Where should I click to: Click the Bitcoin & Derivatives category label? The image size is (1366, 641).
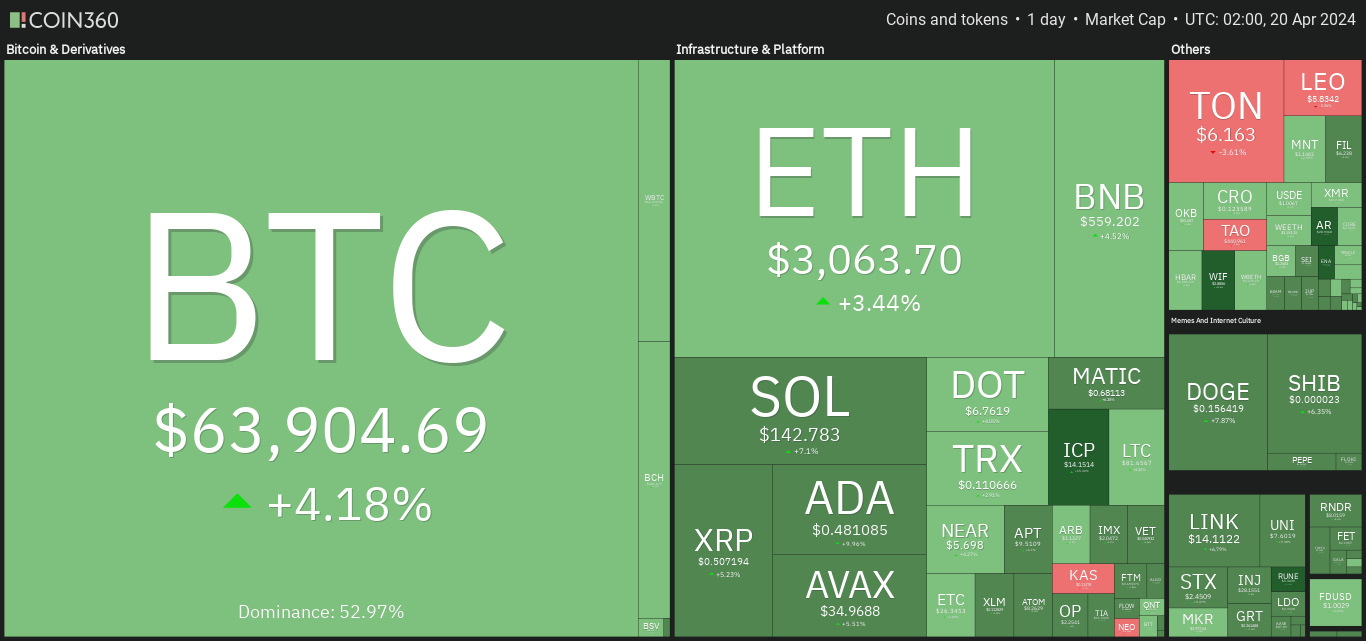(x=66, y=49)
